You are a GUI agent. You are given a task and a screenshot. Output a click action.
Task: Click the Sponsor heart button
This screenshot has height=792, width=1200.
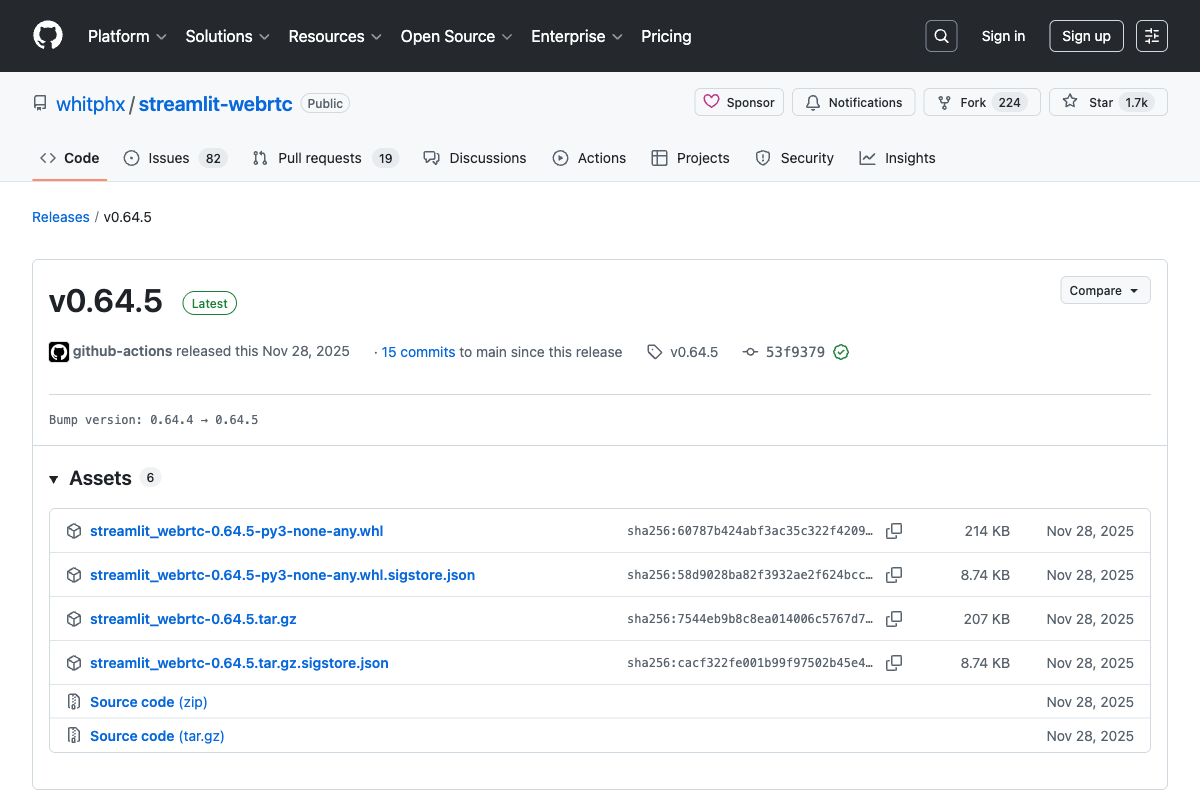pyautogui.click(x=739, y=102)
